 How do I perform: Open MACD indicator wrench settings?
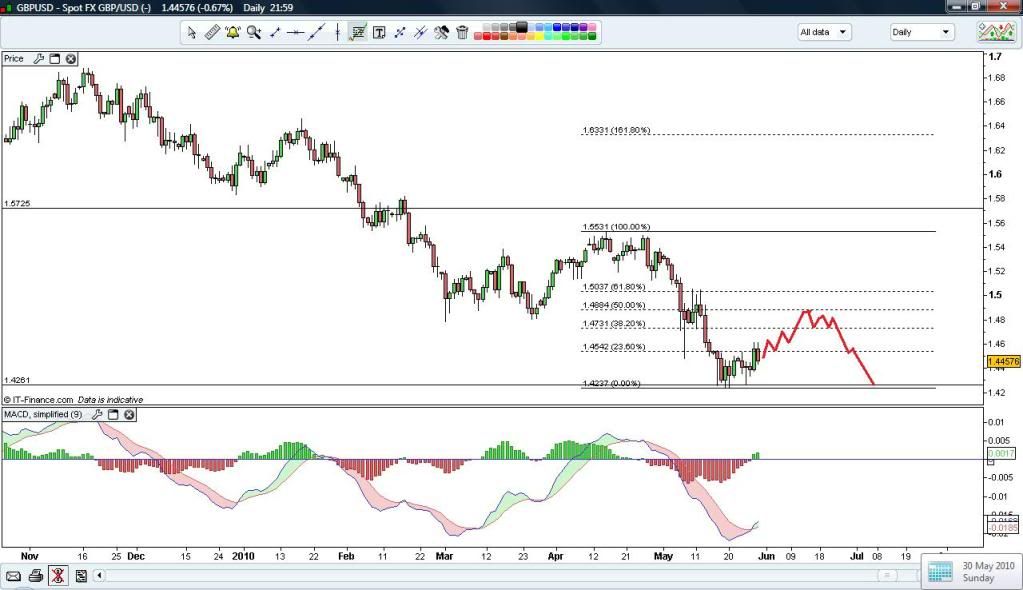point(97,414)
